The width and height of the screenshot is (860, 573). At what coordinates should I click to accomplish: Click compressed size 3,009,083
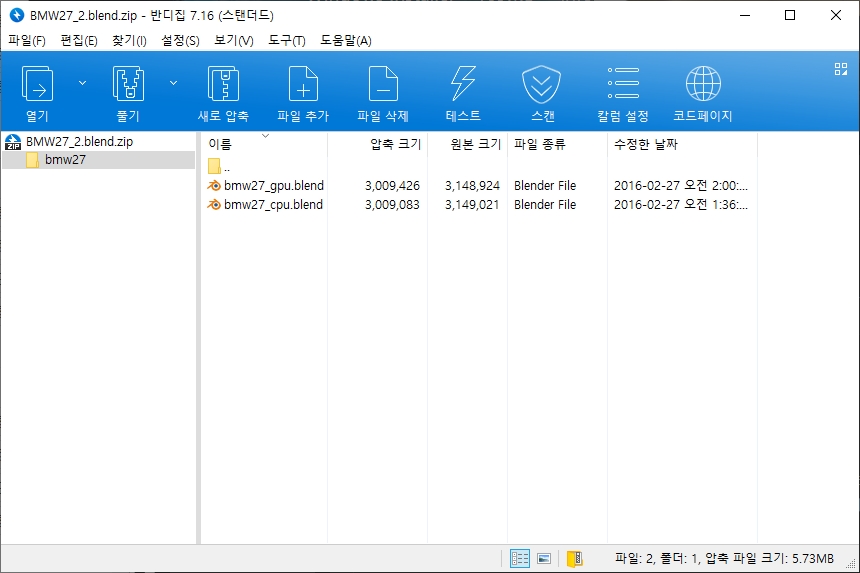pyautogui.click(x=392, y=205)
